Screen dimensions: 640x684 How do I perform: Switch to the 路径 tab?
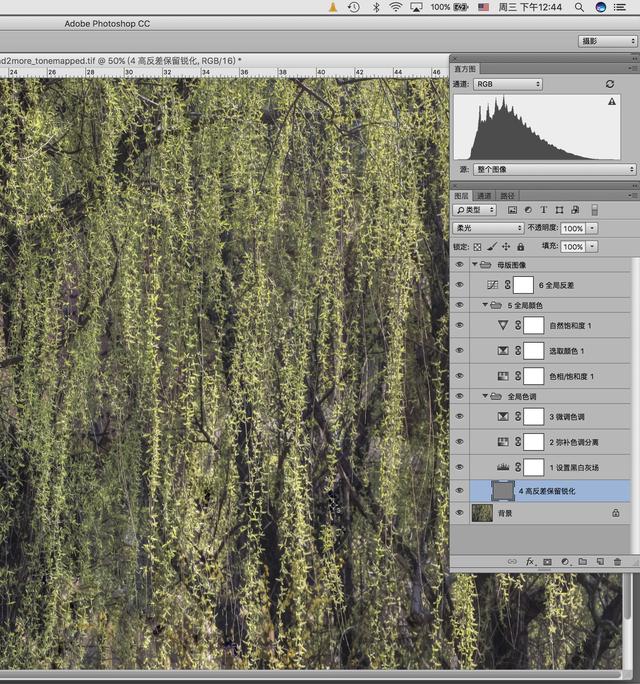tap(508, 196)
